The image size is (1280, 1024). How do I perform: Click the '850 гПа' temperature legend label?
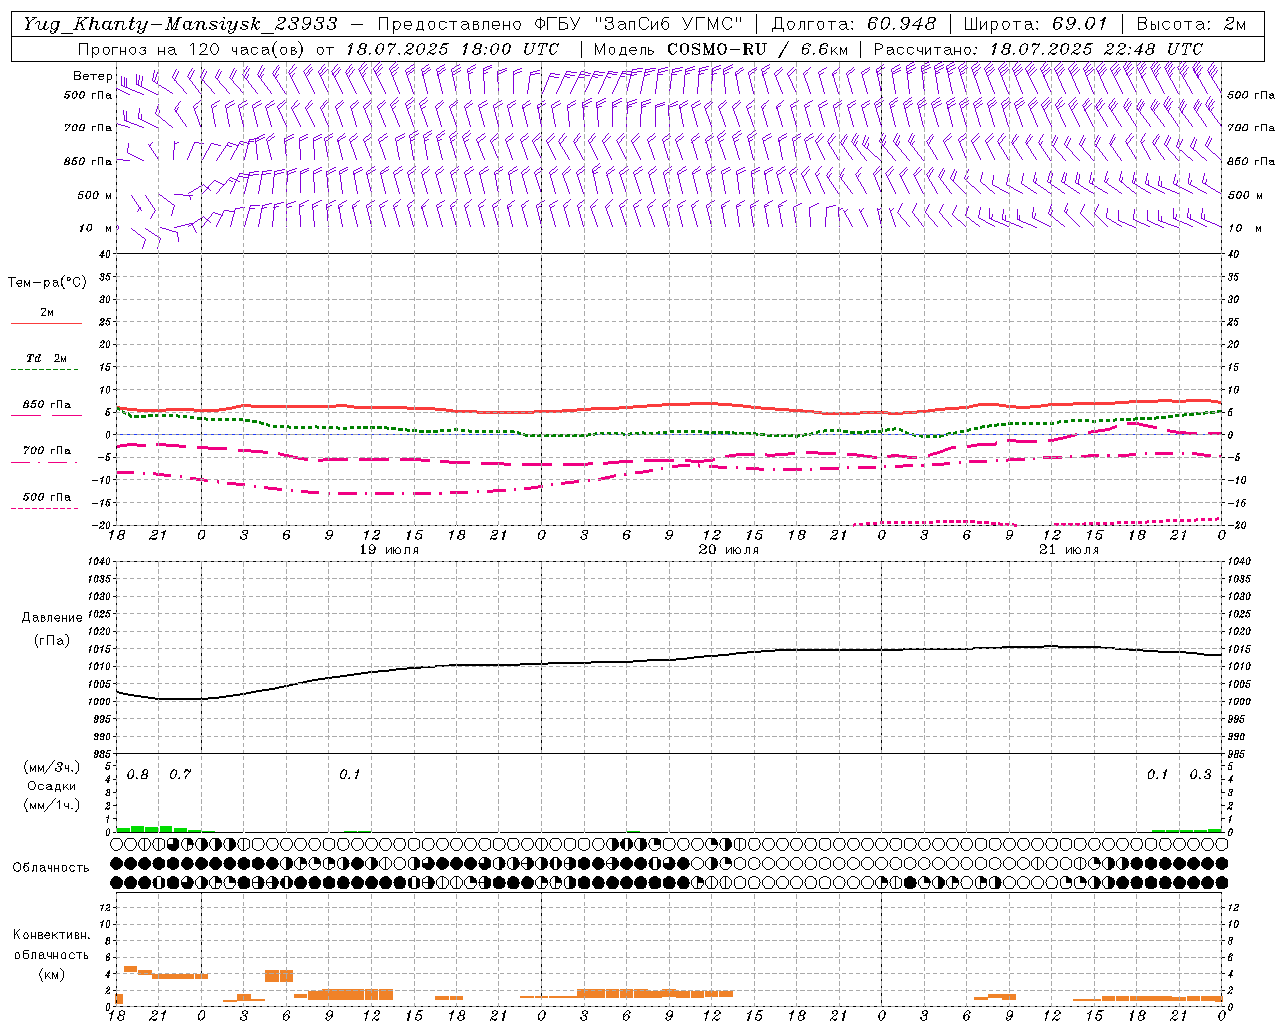coord(46,405)
